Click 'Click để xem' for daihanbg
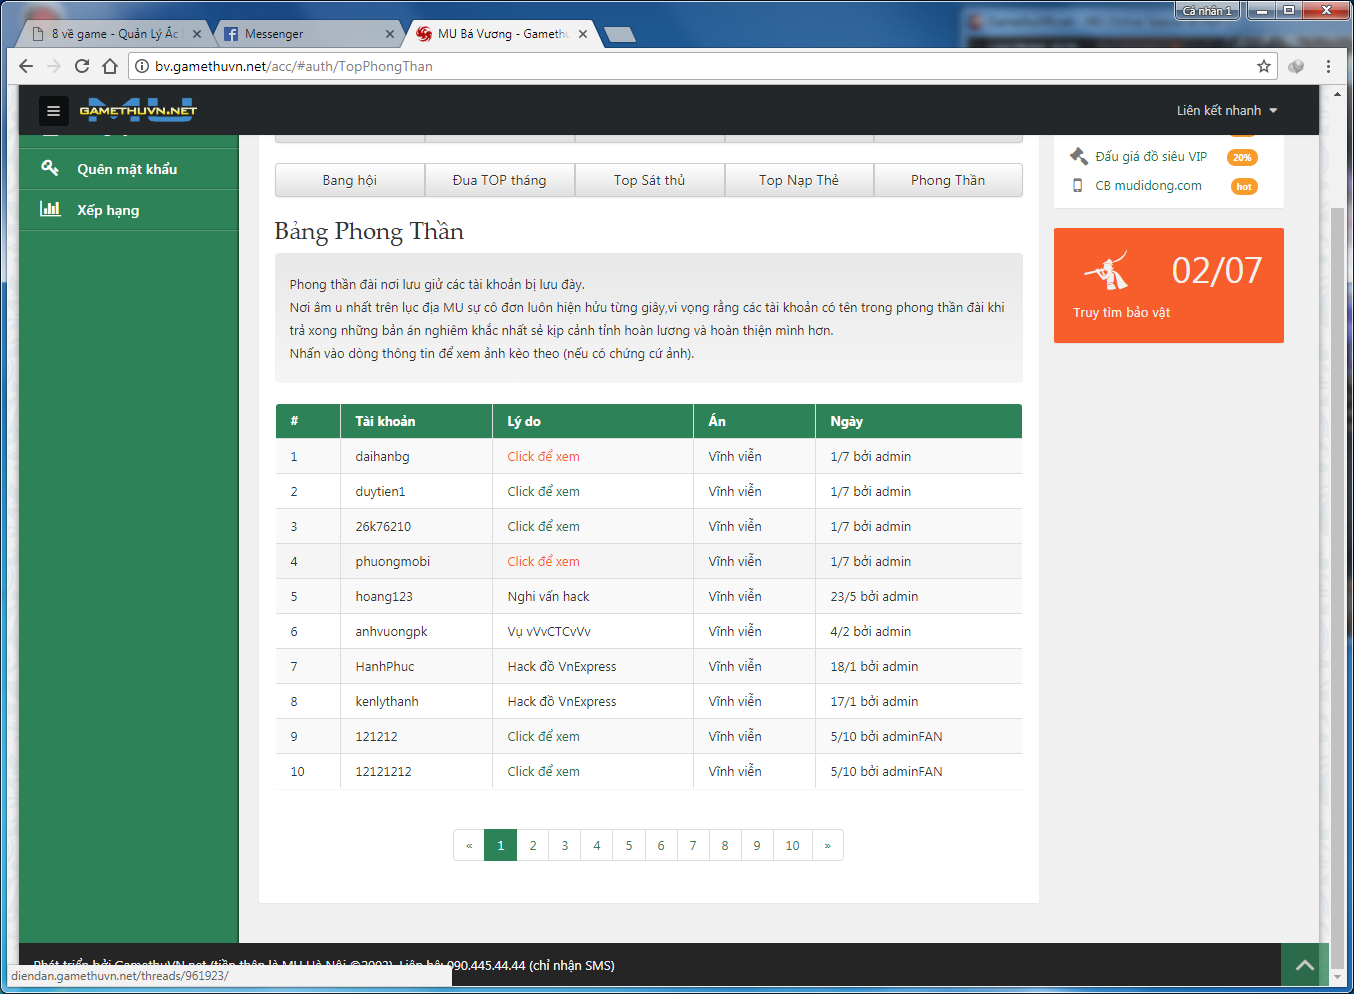The image size is (1354, 994). click(543, 456)
